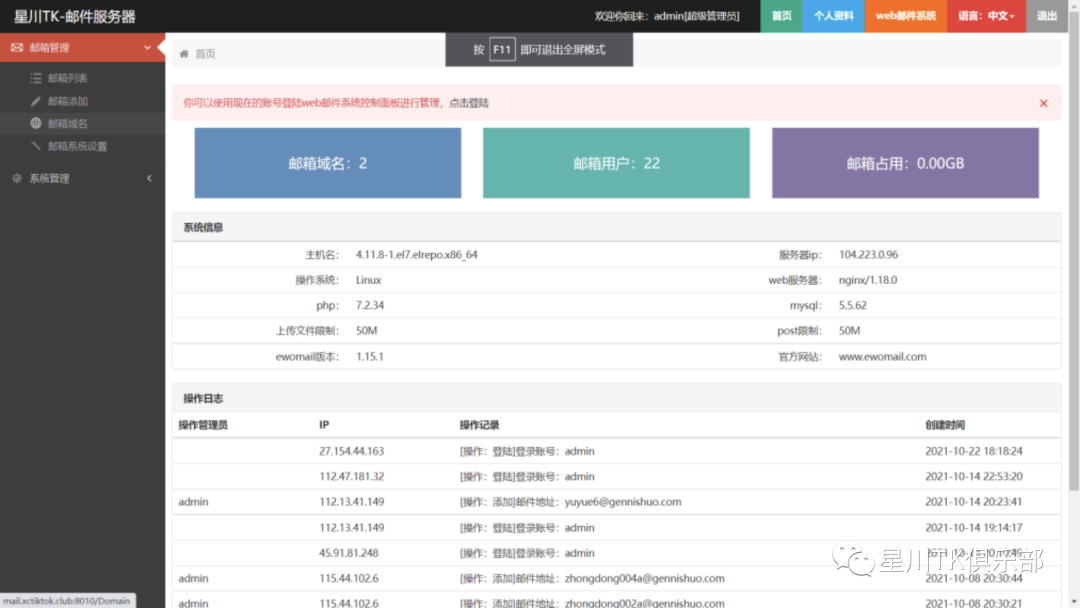Open the 语言: 中文 language dropdown
This screenshot has height=608, width=1080.
click(x=986, y=16)
